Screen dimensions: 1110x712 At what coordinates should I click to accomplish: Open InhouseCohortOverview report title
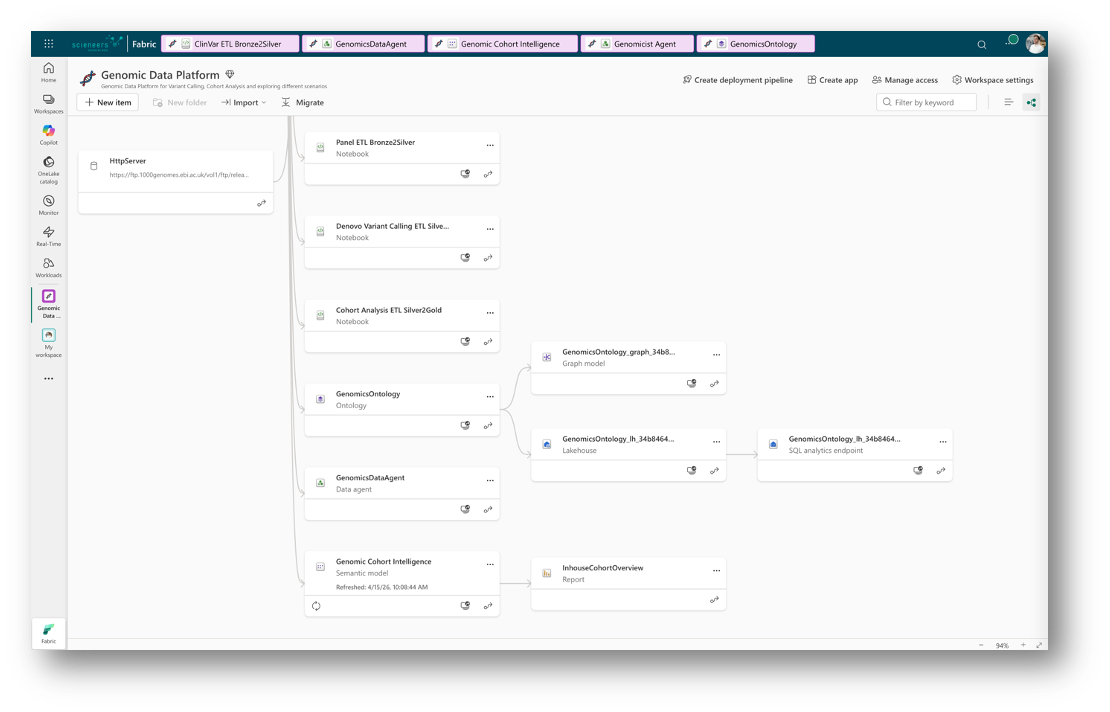(602, 568)
